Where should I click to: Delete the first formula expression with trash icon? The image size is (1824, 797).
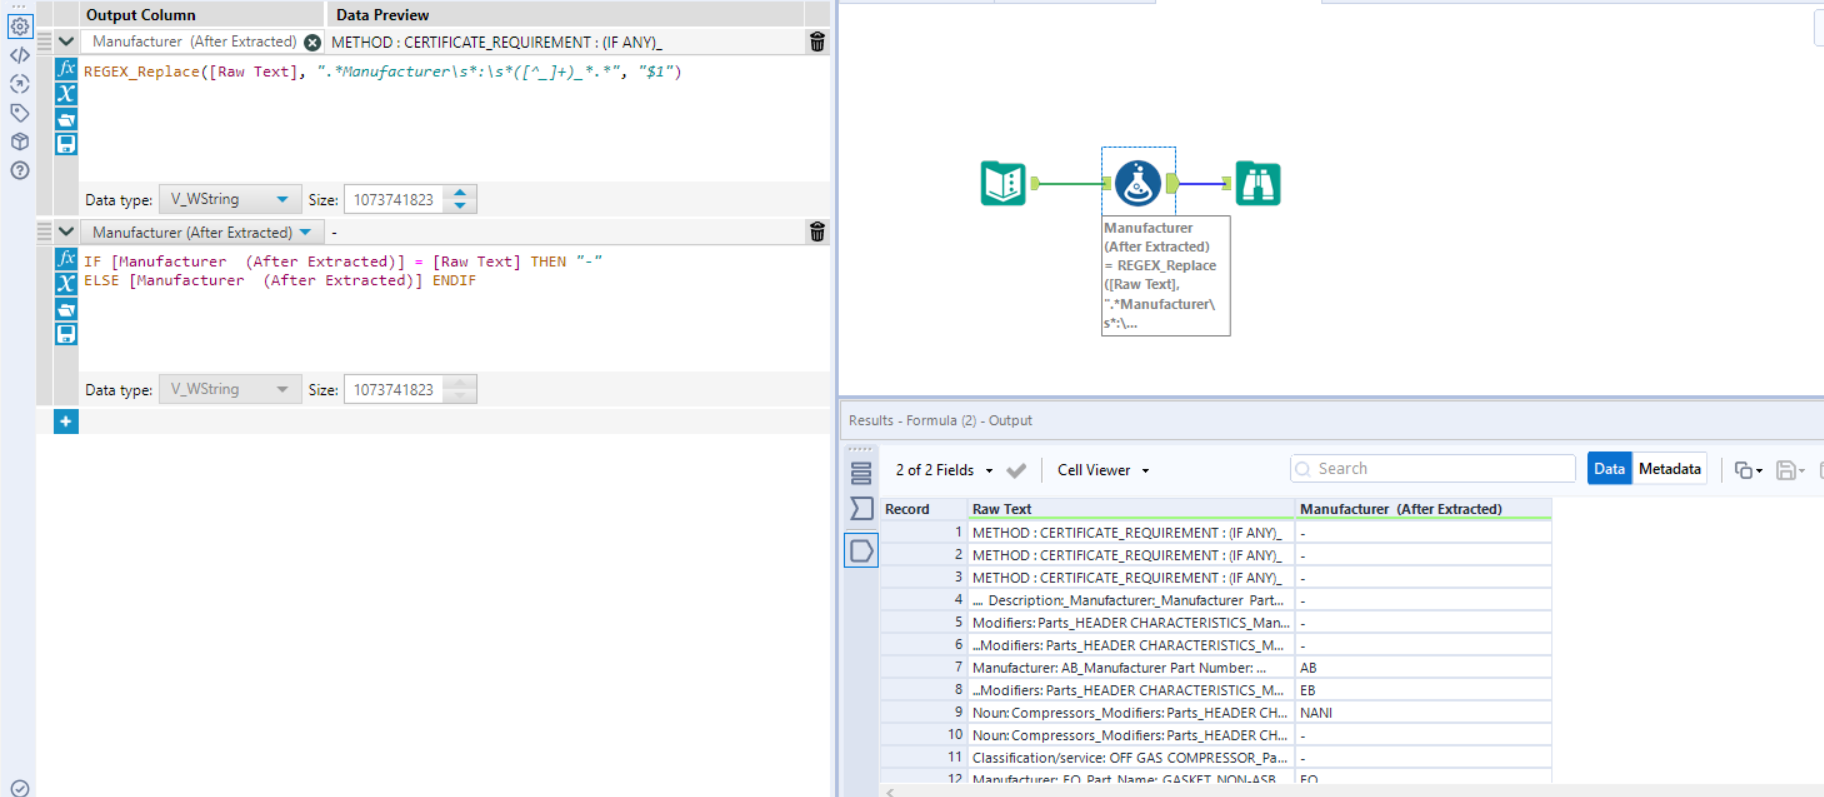click(817, 42)
